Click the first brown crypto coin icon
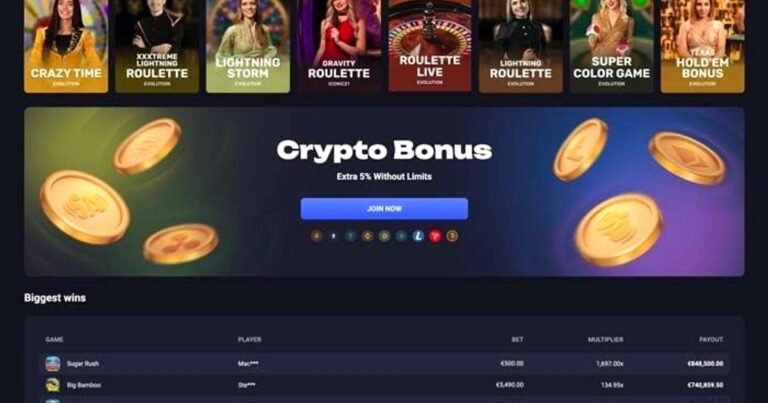This screenshot has height=403, width=768. point(316,236)
